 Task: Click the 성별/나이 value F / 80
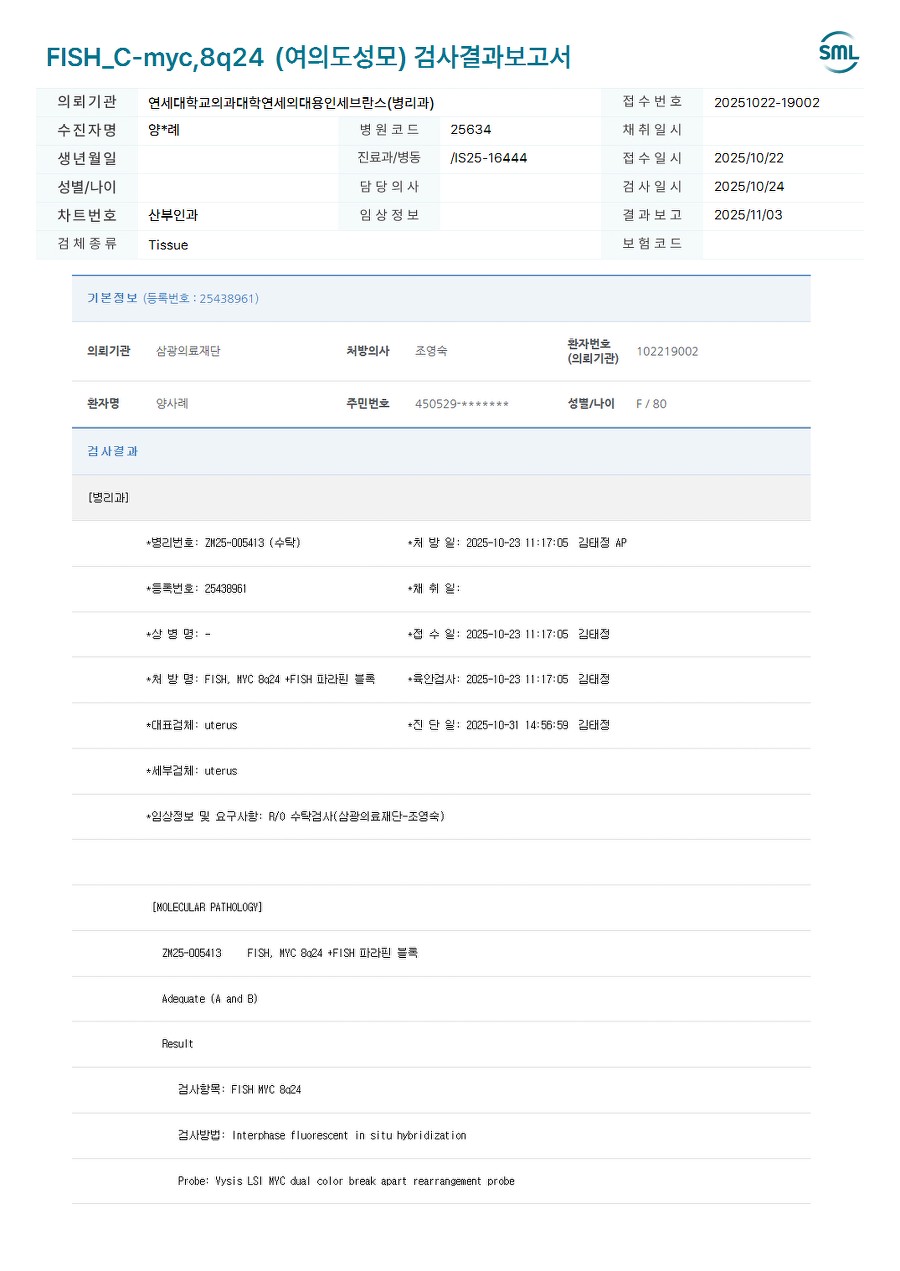click(651, 404)
